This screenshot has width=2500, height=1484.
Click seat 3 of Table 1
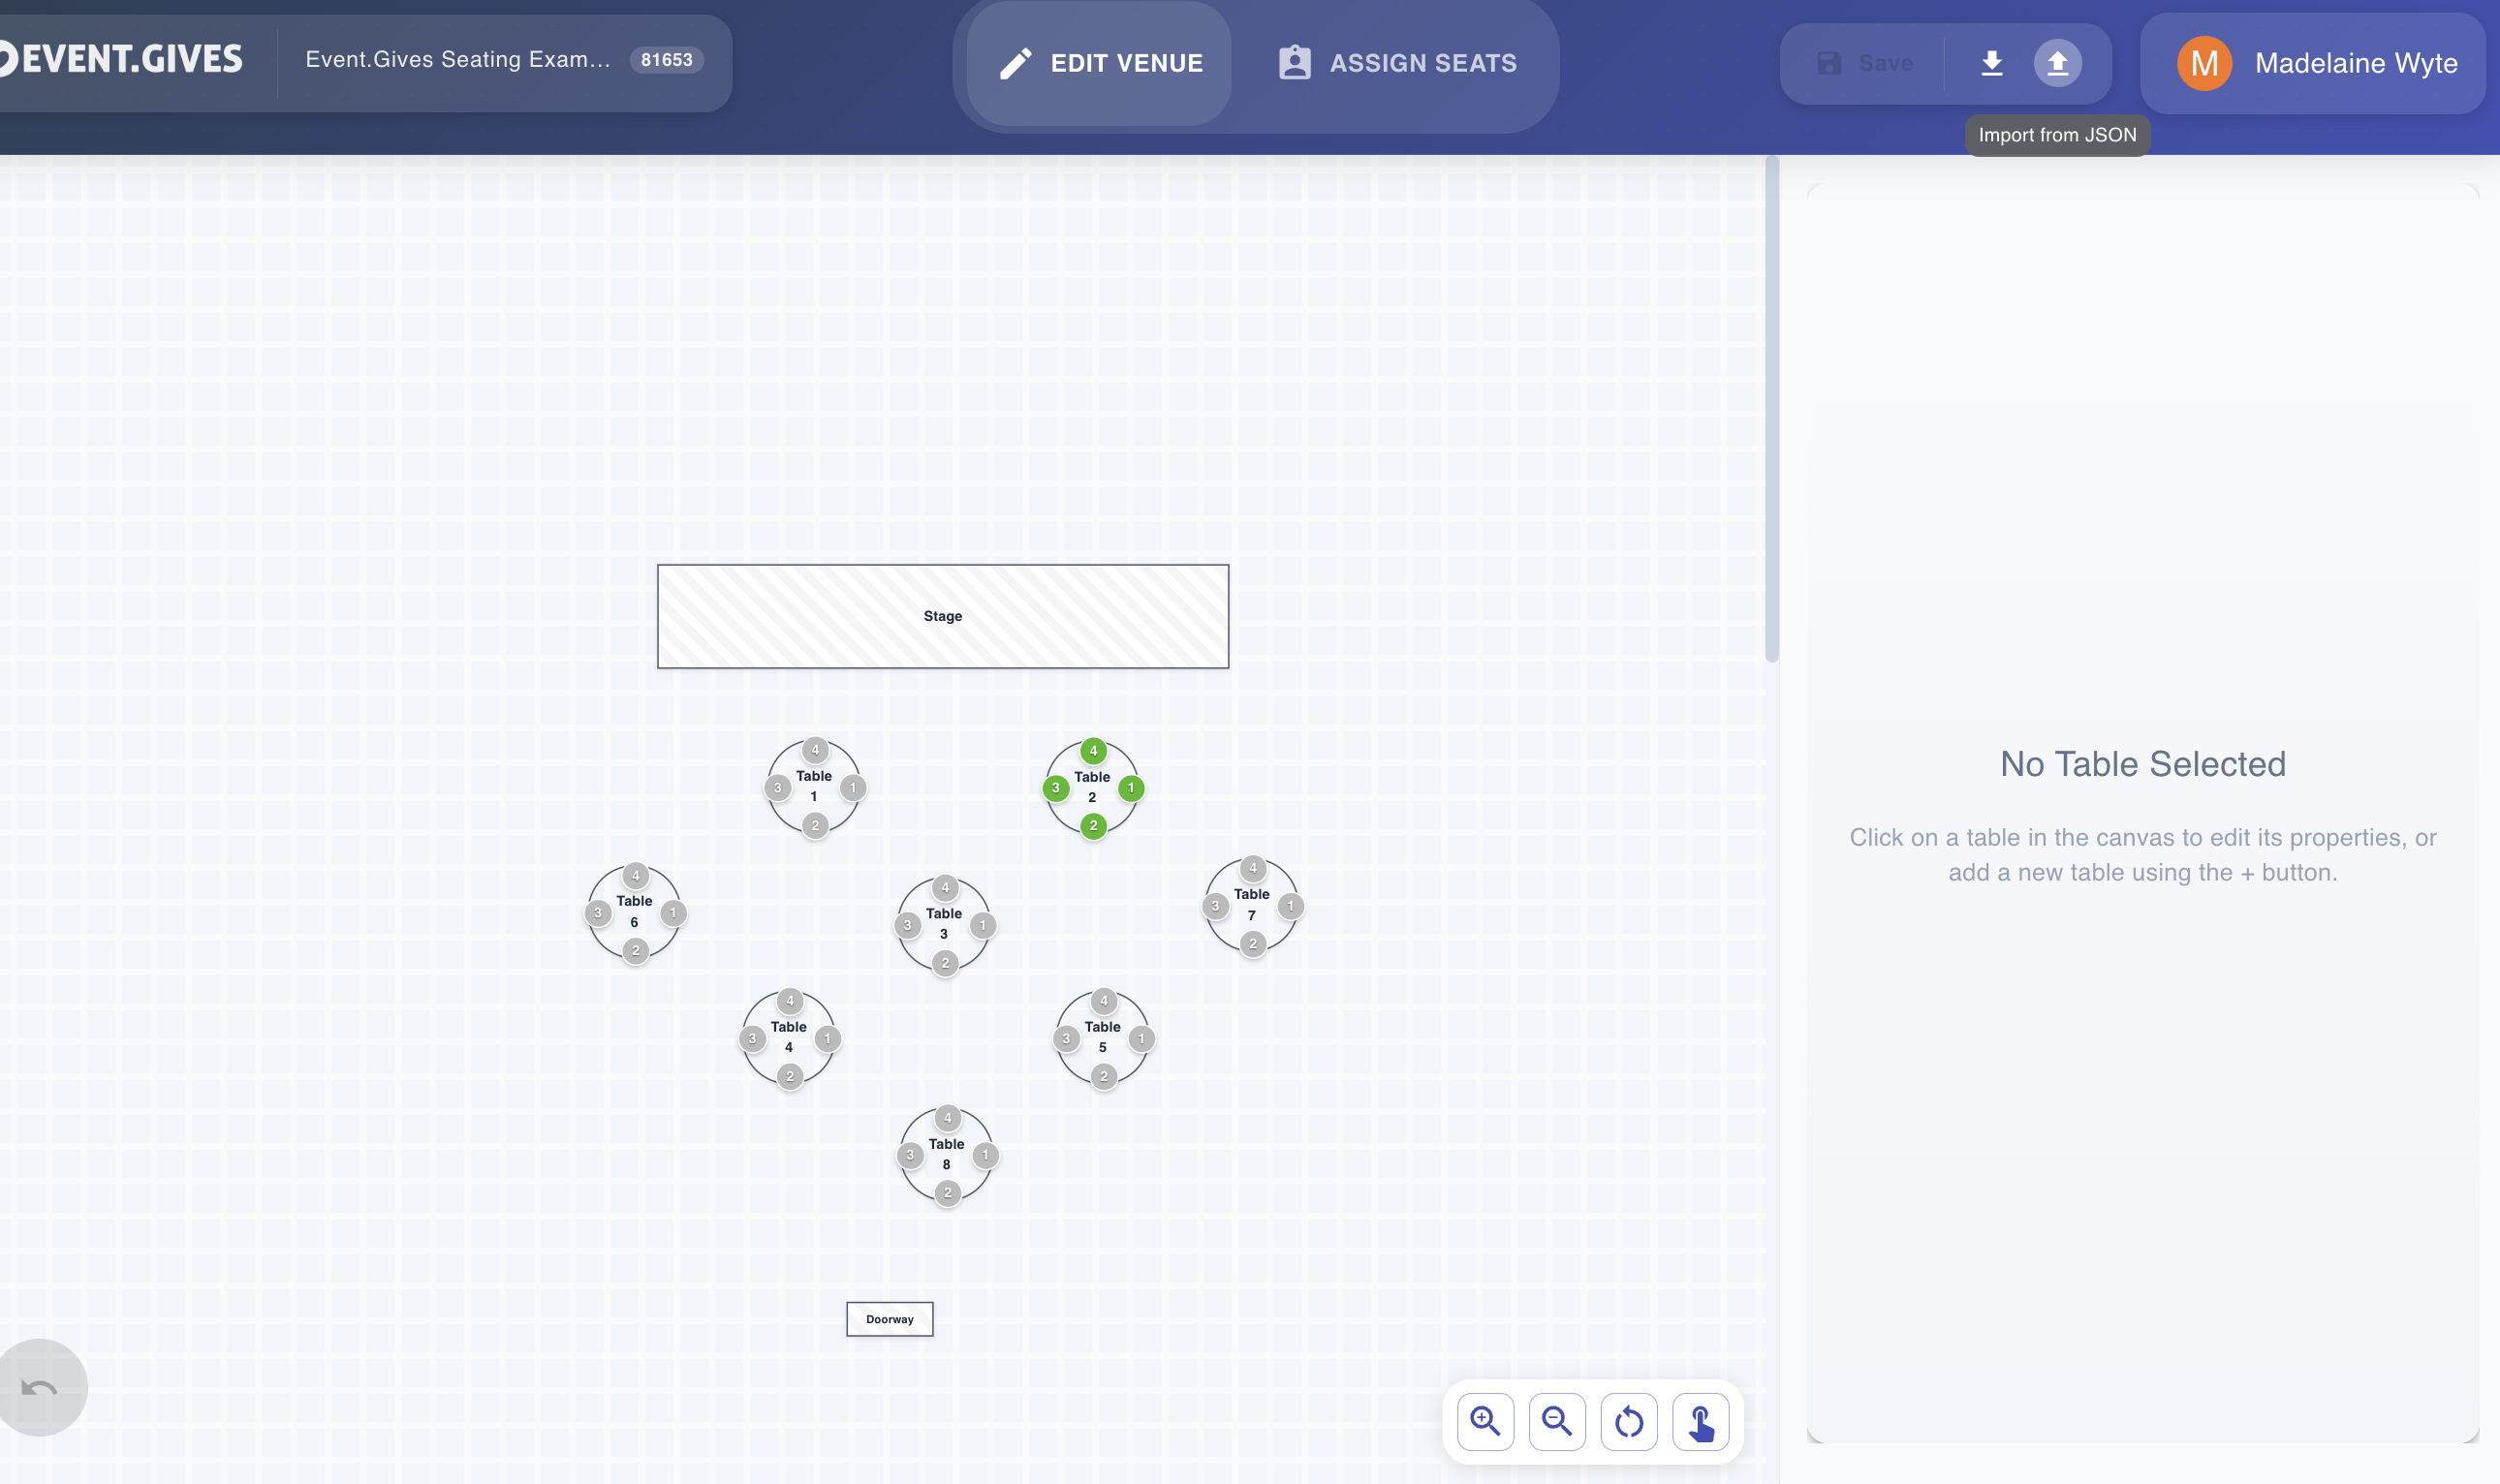[x=777, y=787]
